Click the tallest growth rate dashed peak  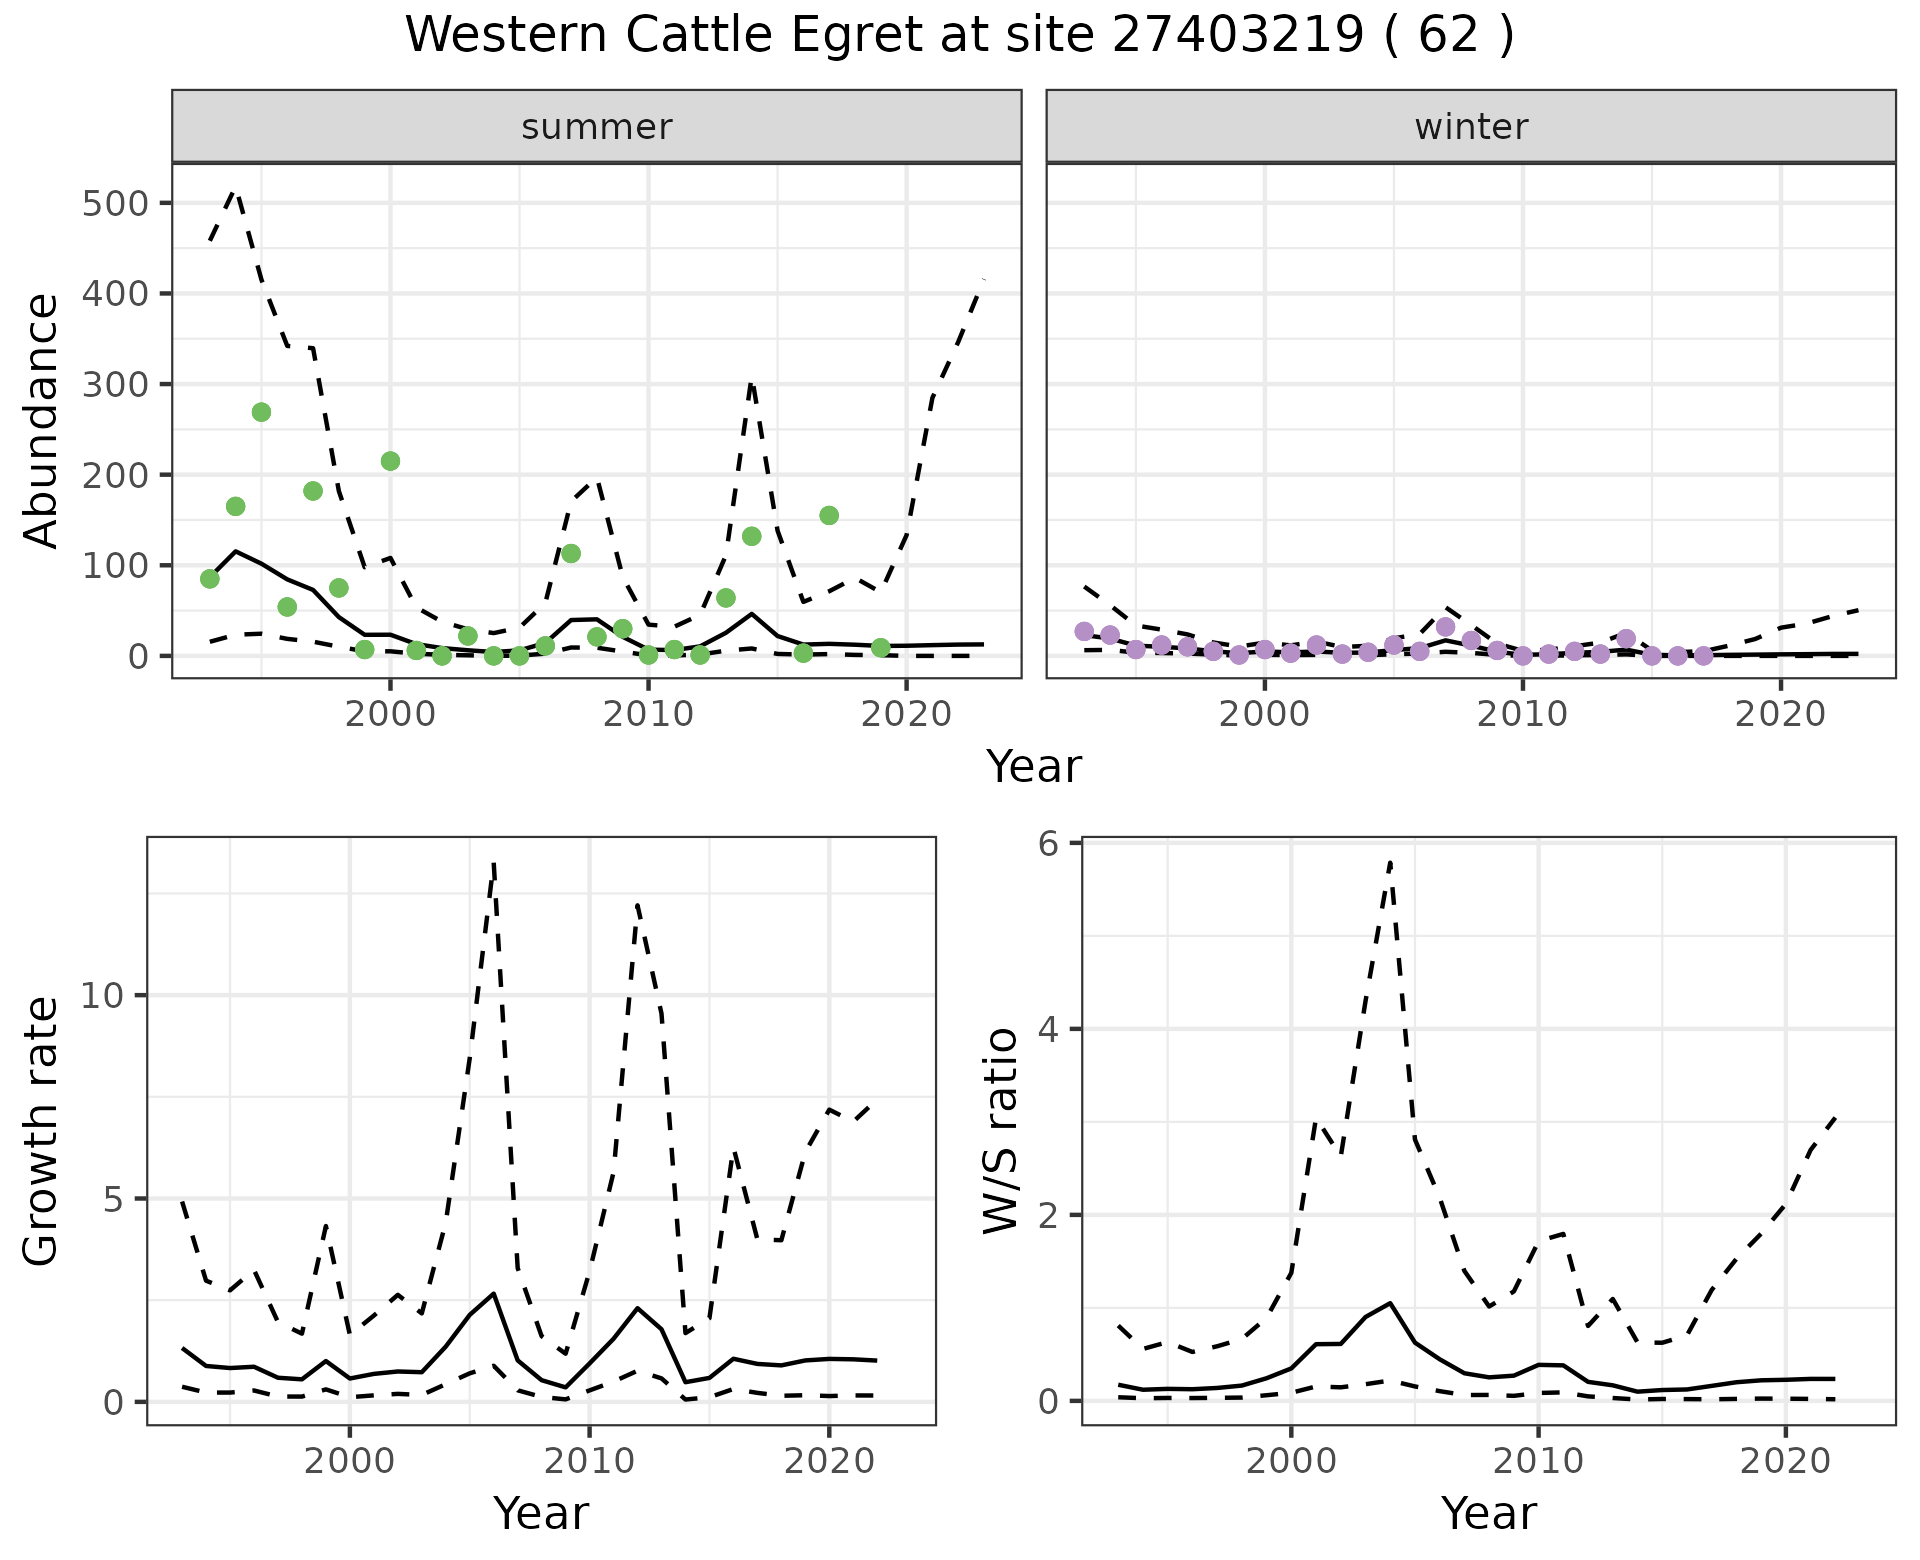[x=494, y=866]
